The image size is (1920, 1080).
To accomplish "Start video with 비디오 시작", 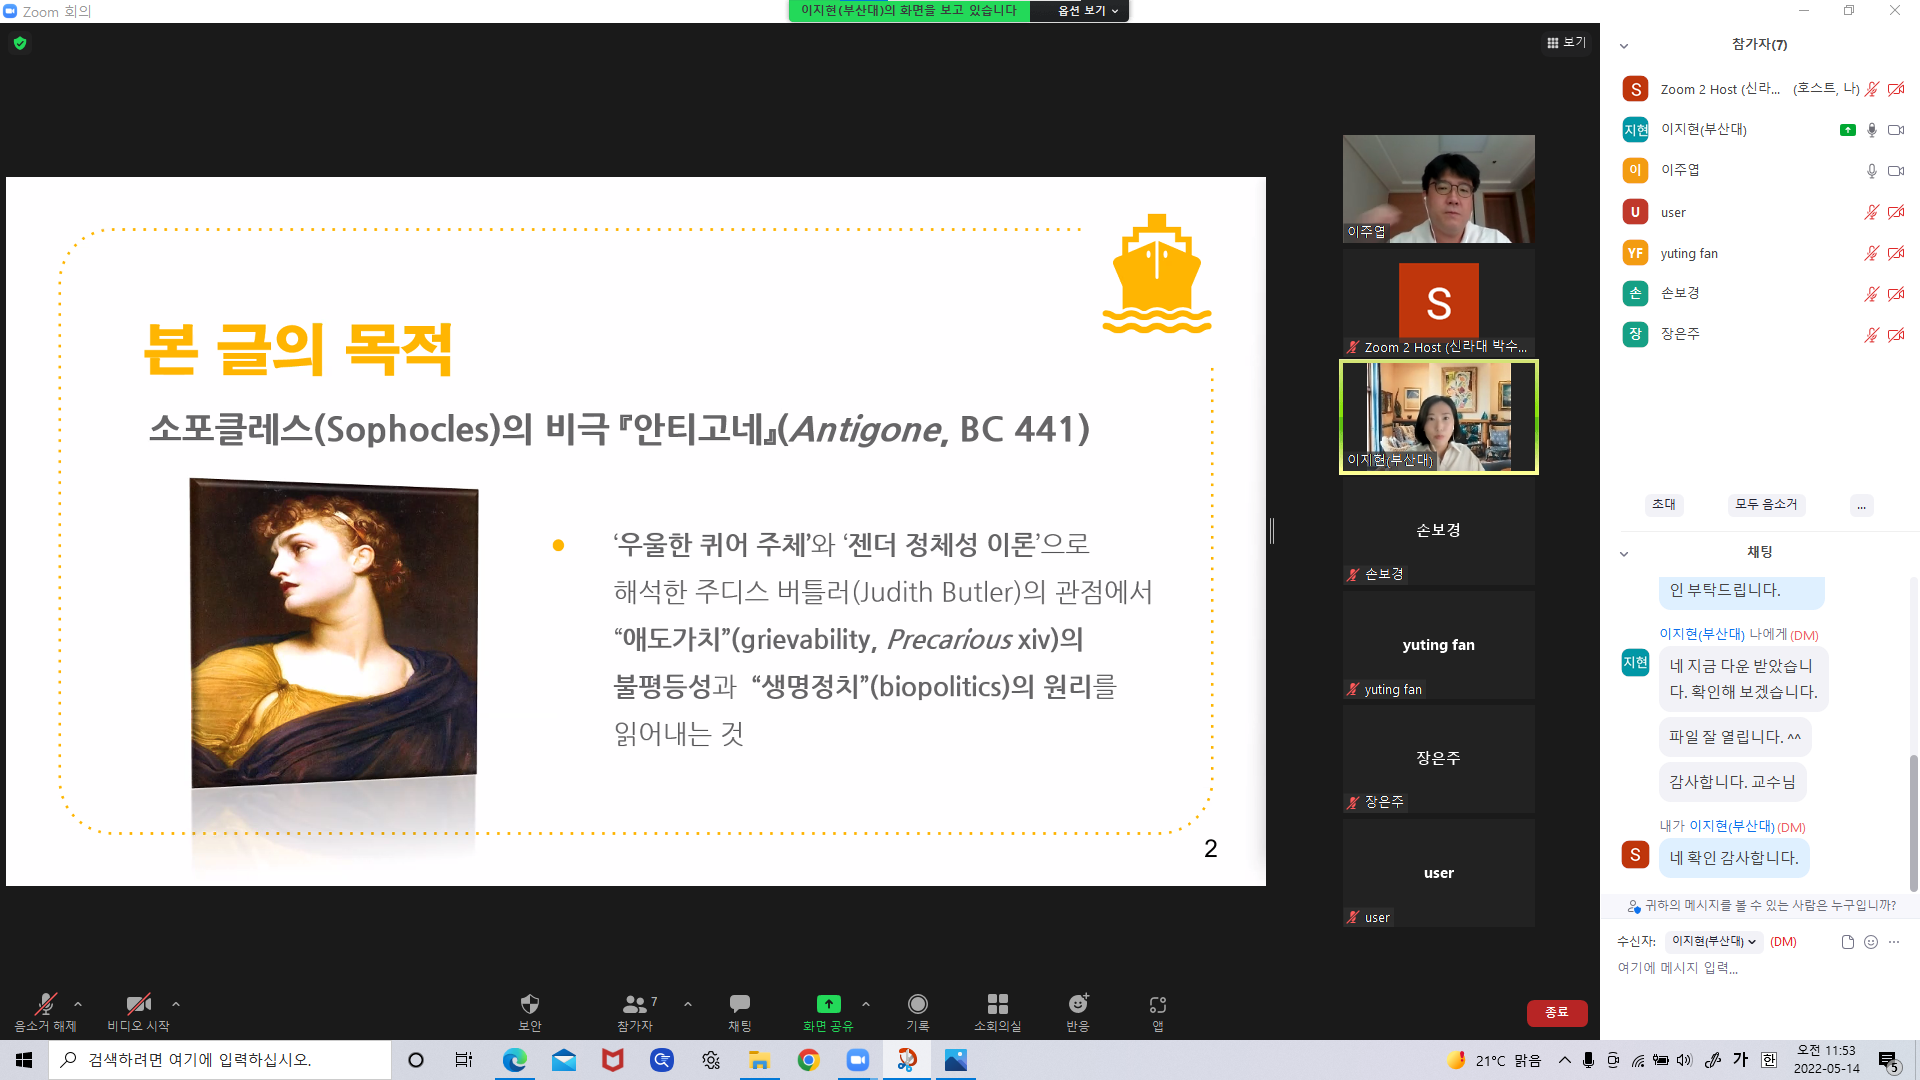I will click(x=138, y=1005).
